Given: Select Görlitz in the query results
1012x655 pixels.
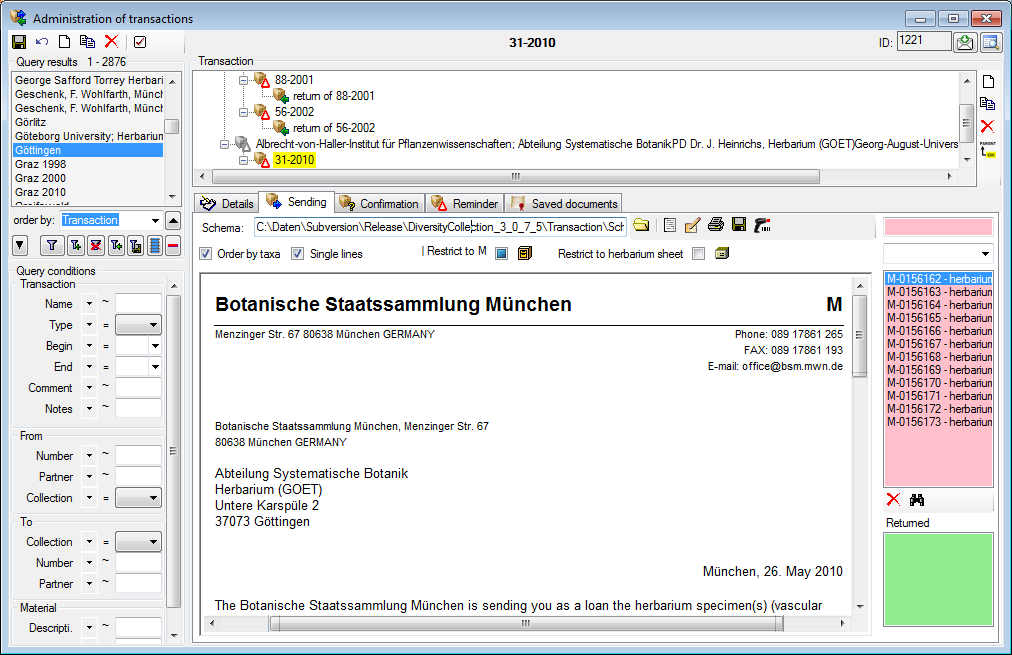Looking at the screenshot, I should click(x=30, y=122).
